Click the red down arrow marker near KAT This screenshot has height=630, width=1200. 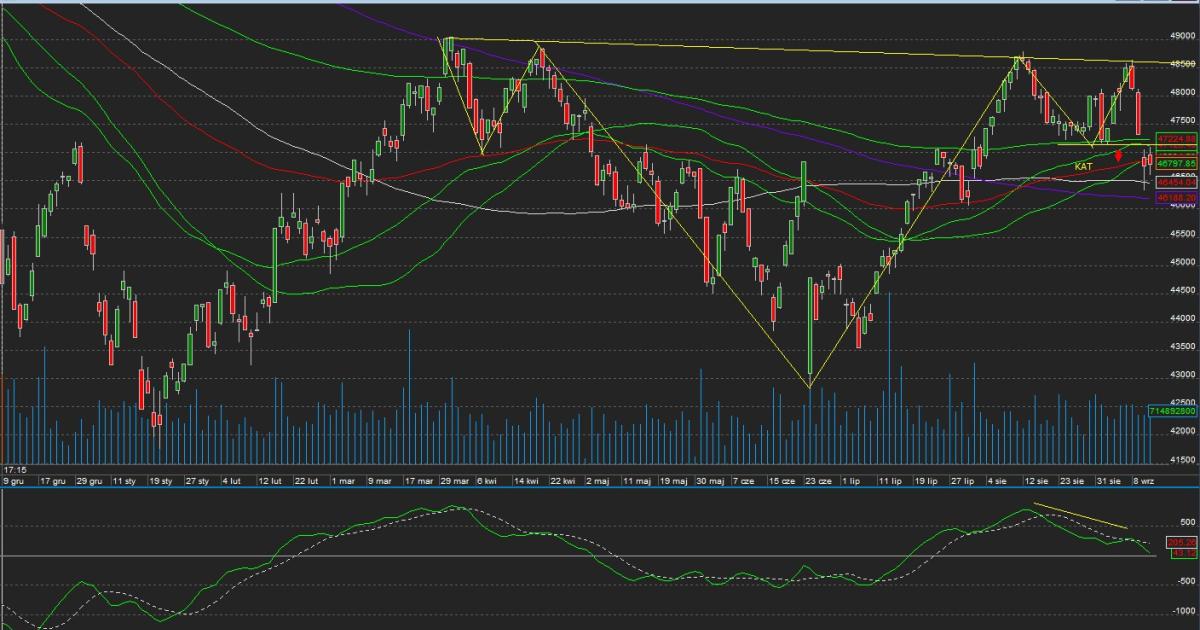pyautogui.click(x=1118, y=155)
